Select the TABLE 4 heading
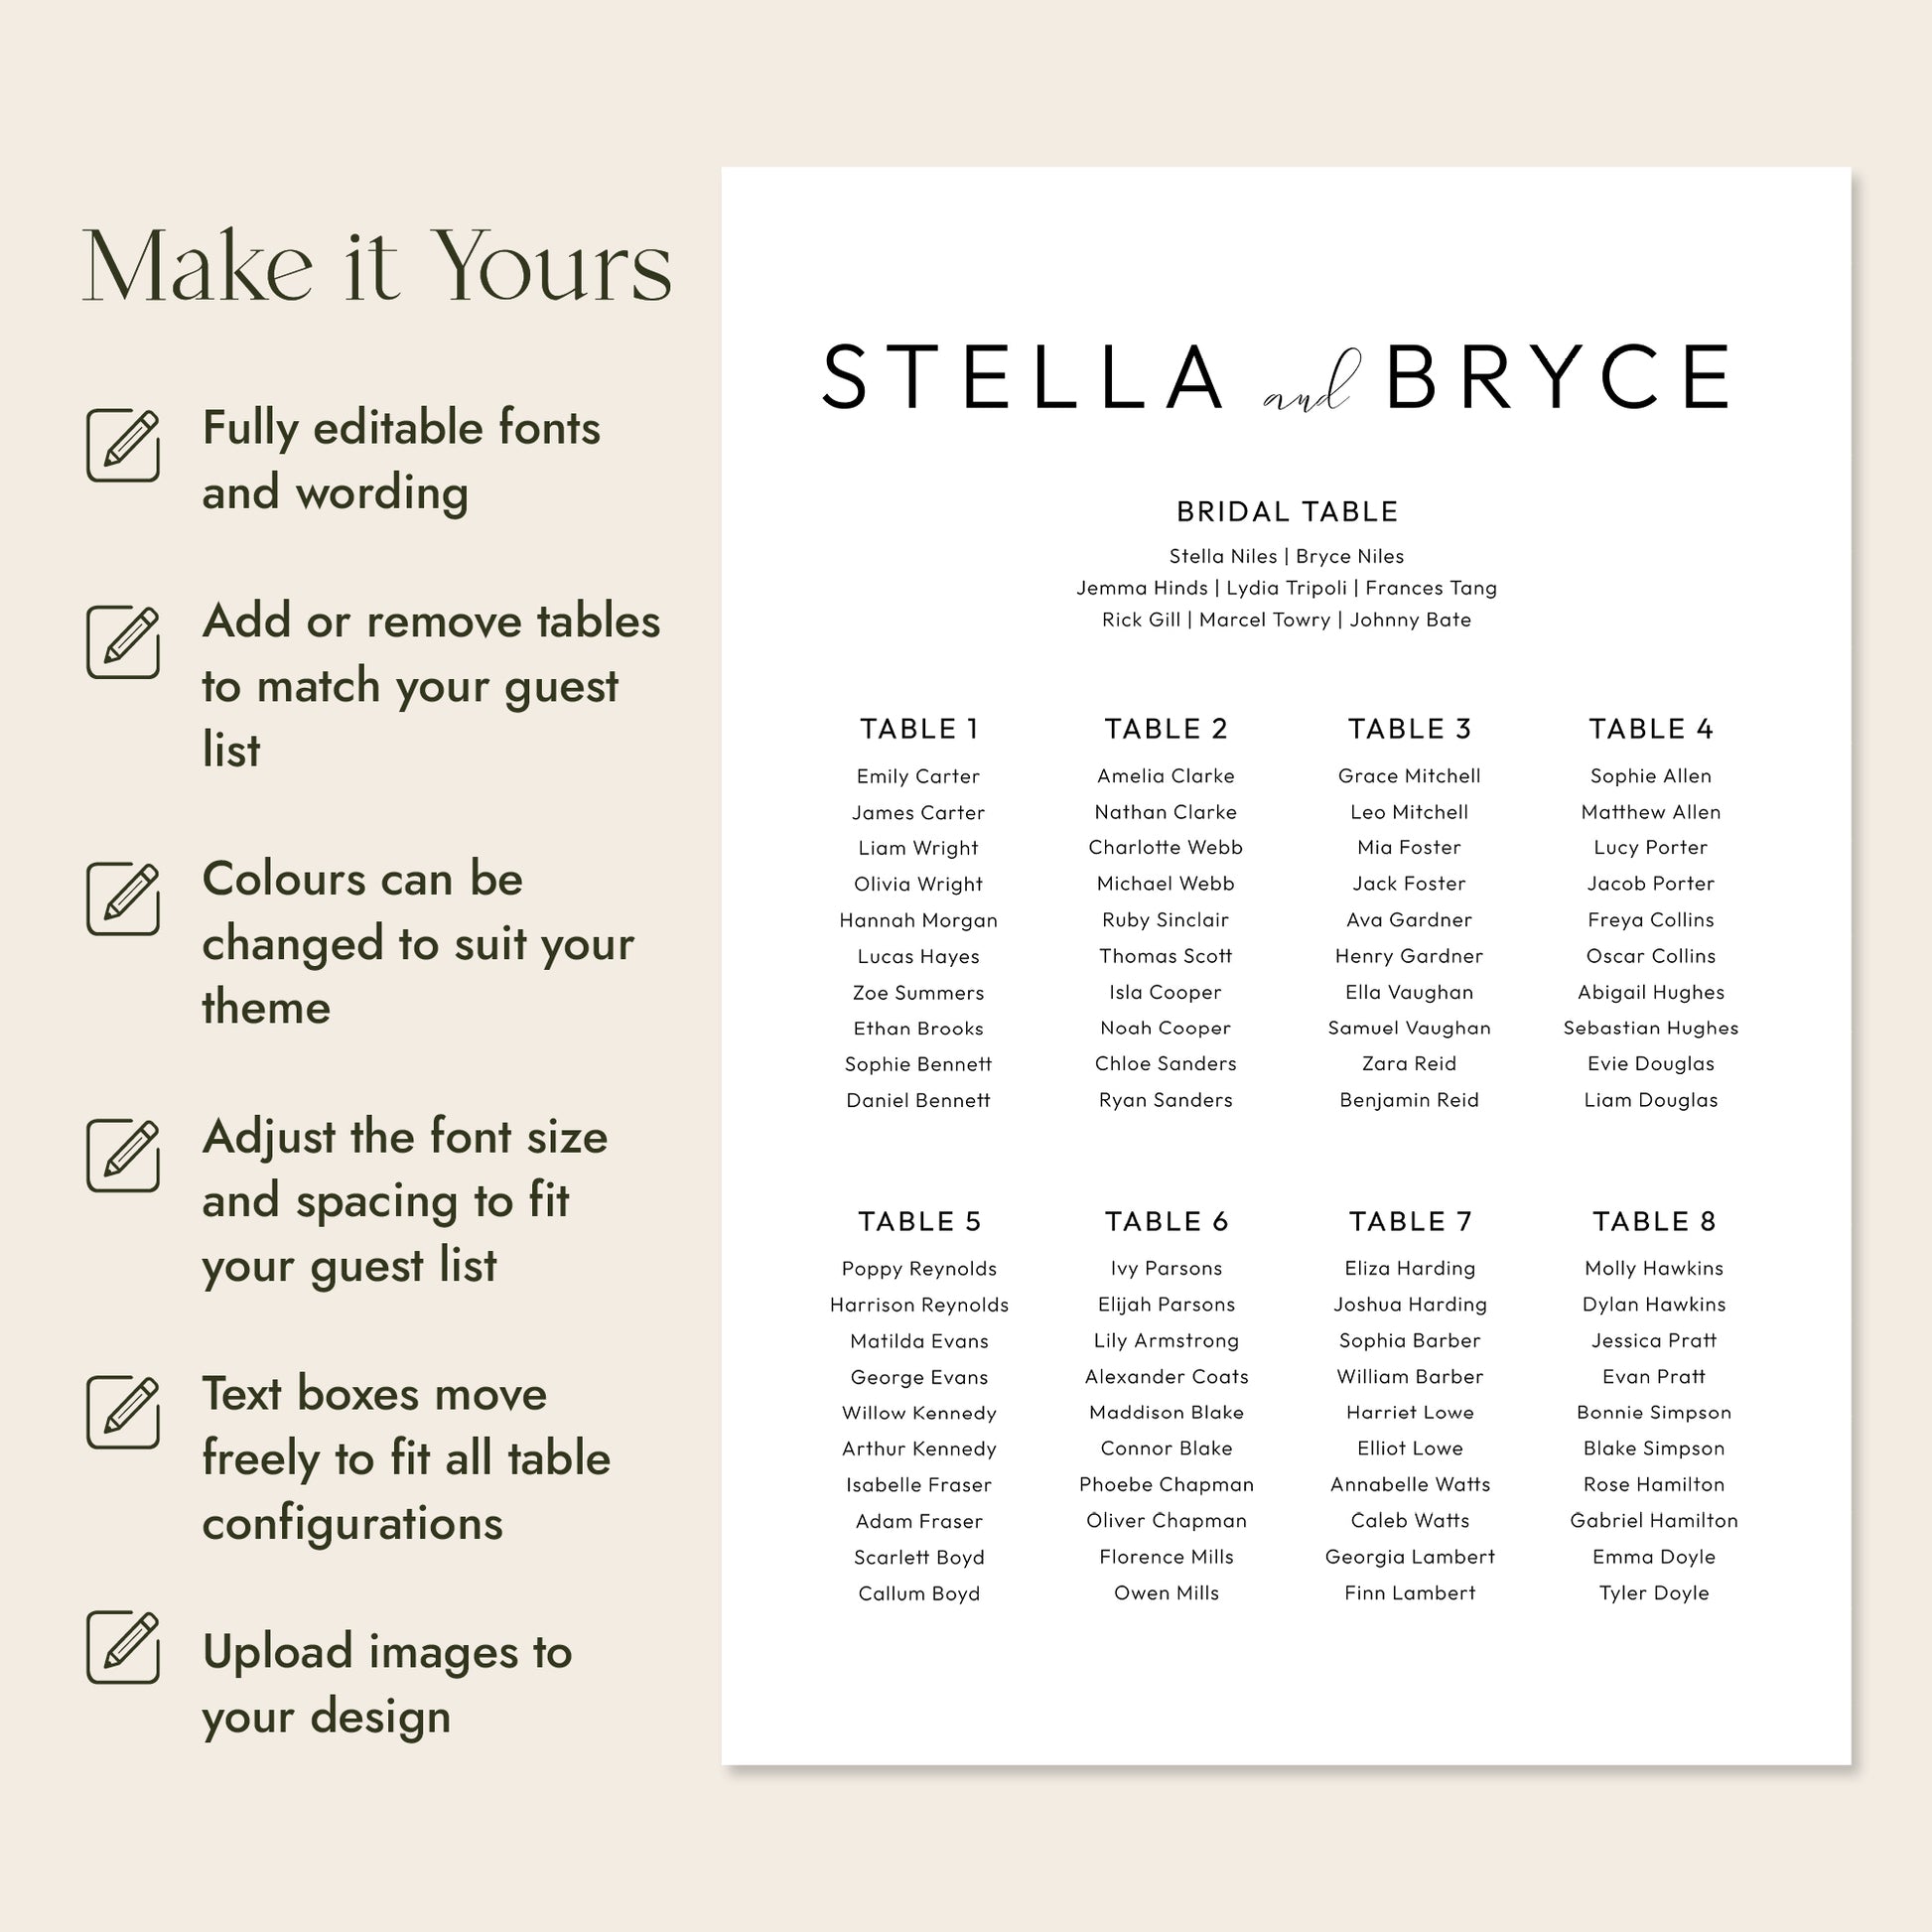The width and height of the screenshot is (1932, 1932). pyautogui.click(x=1651, y=729)
